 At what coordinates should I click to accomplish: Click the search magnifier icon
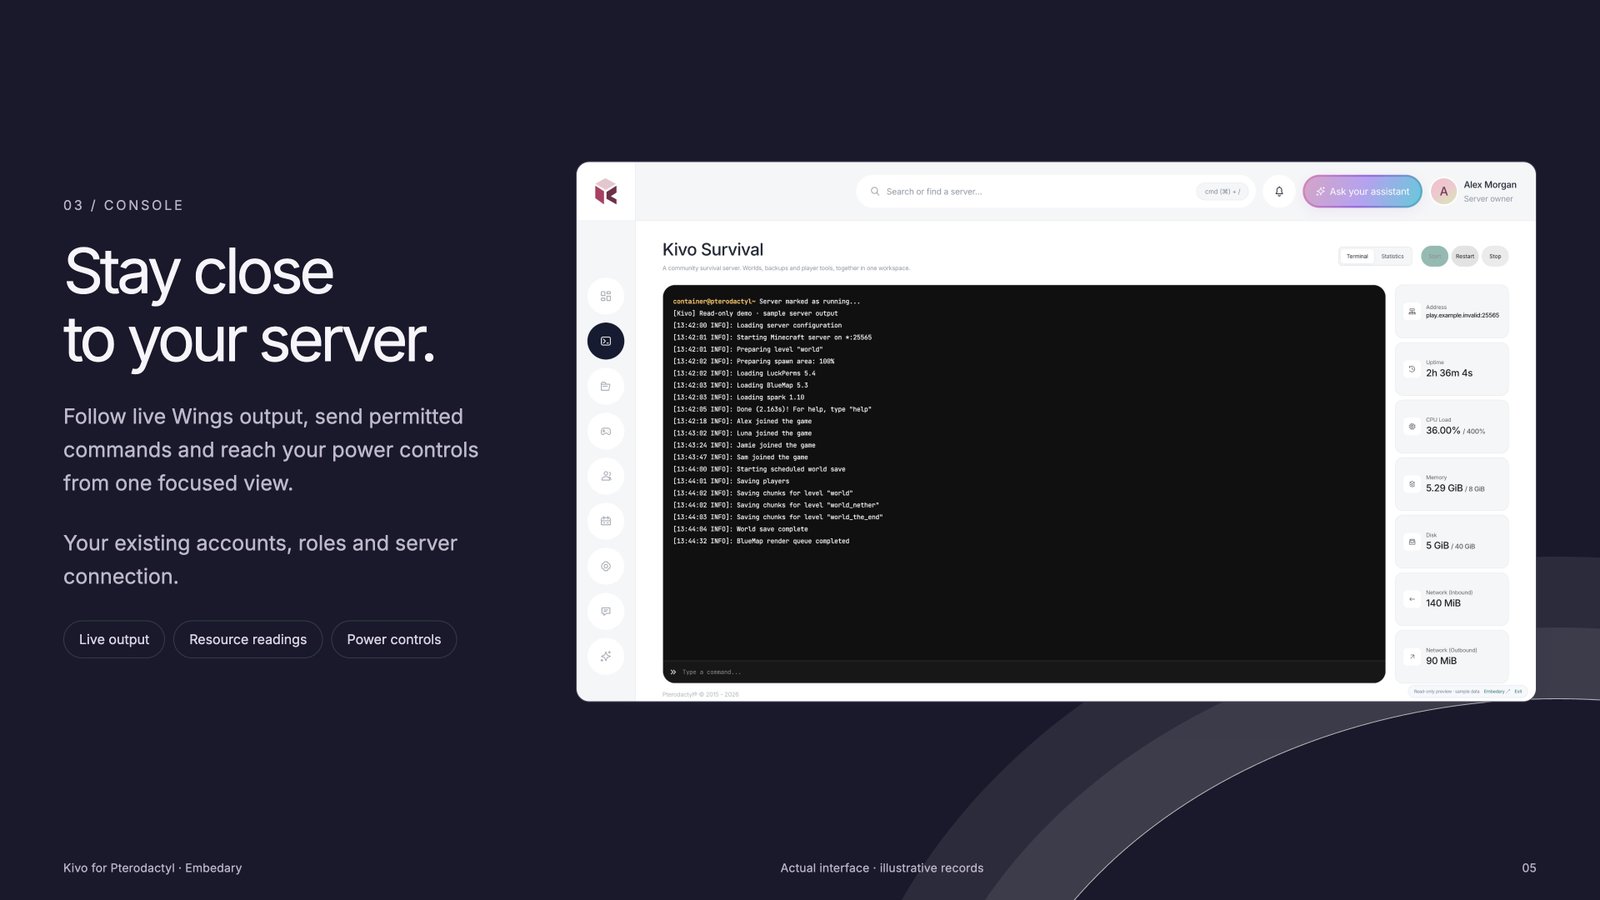tap(875, 191)
